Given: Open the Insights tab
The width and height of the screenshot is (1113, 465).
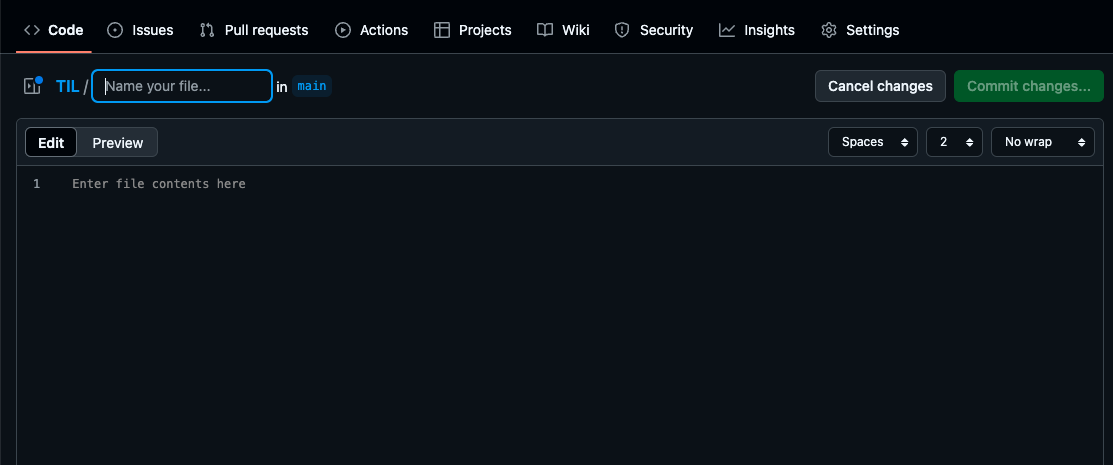Looking at the screenshot, I should tap(757, 30).
